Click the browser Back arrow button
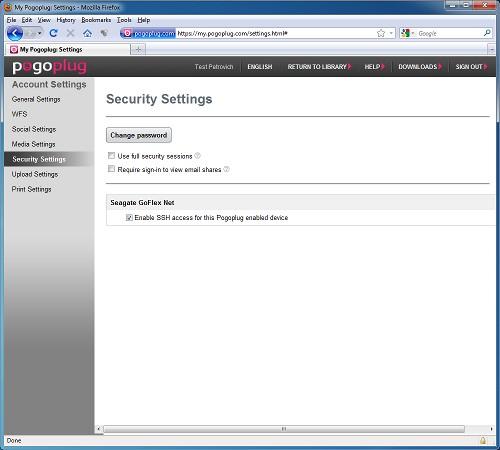The height and width of the screenshot is (450, 500). pos(15,33)
